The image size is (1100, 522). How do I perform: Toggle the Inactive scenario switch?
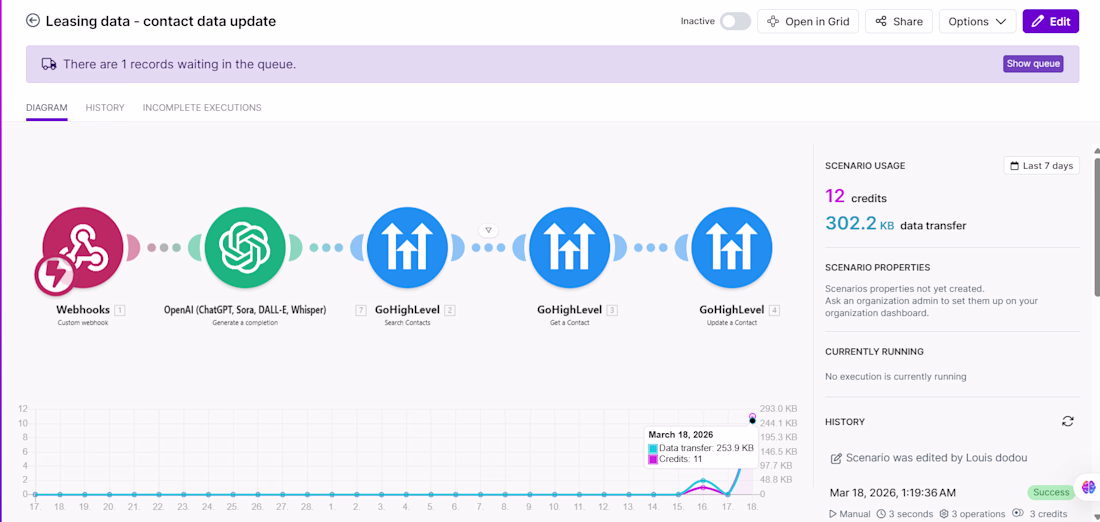point(735,21)
